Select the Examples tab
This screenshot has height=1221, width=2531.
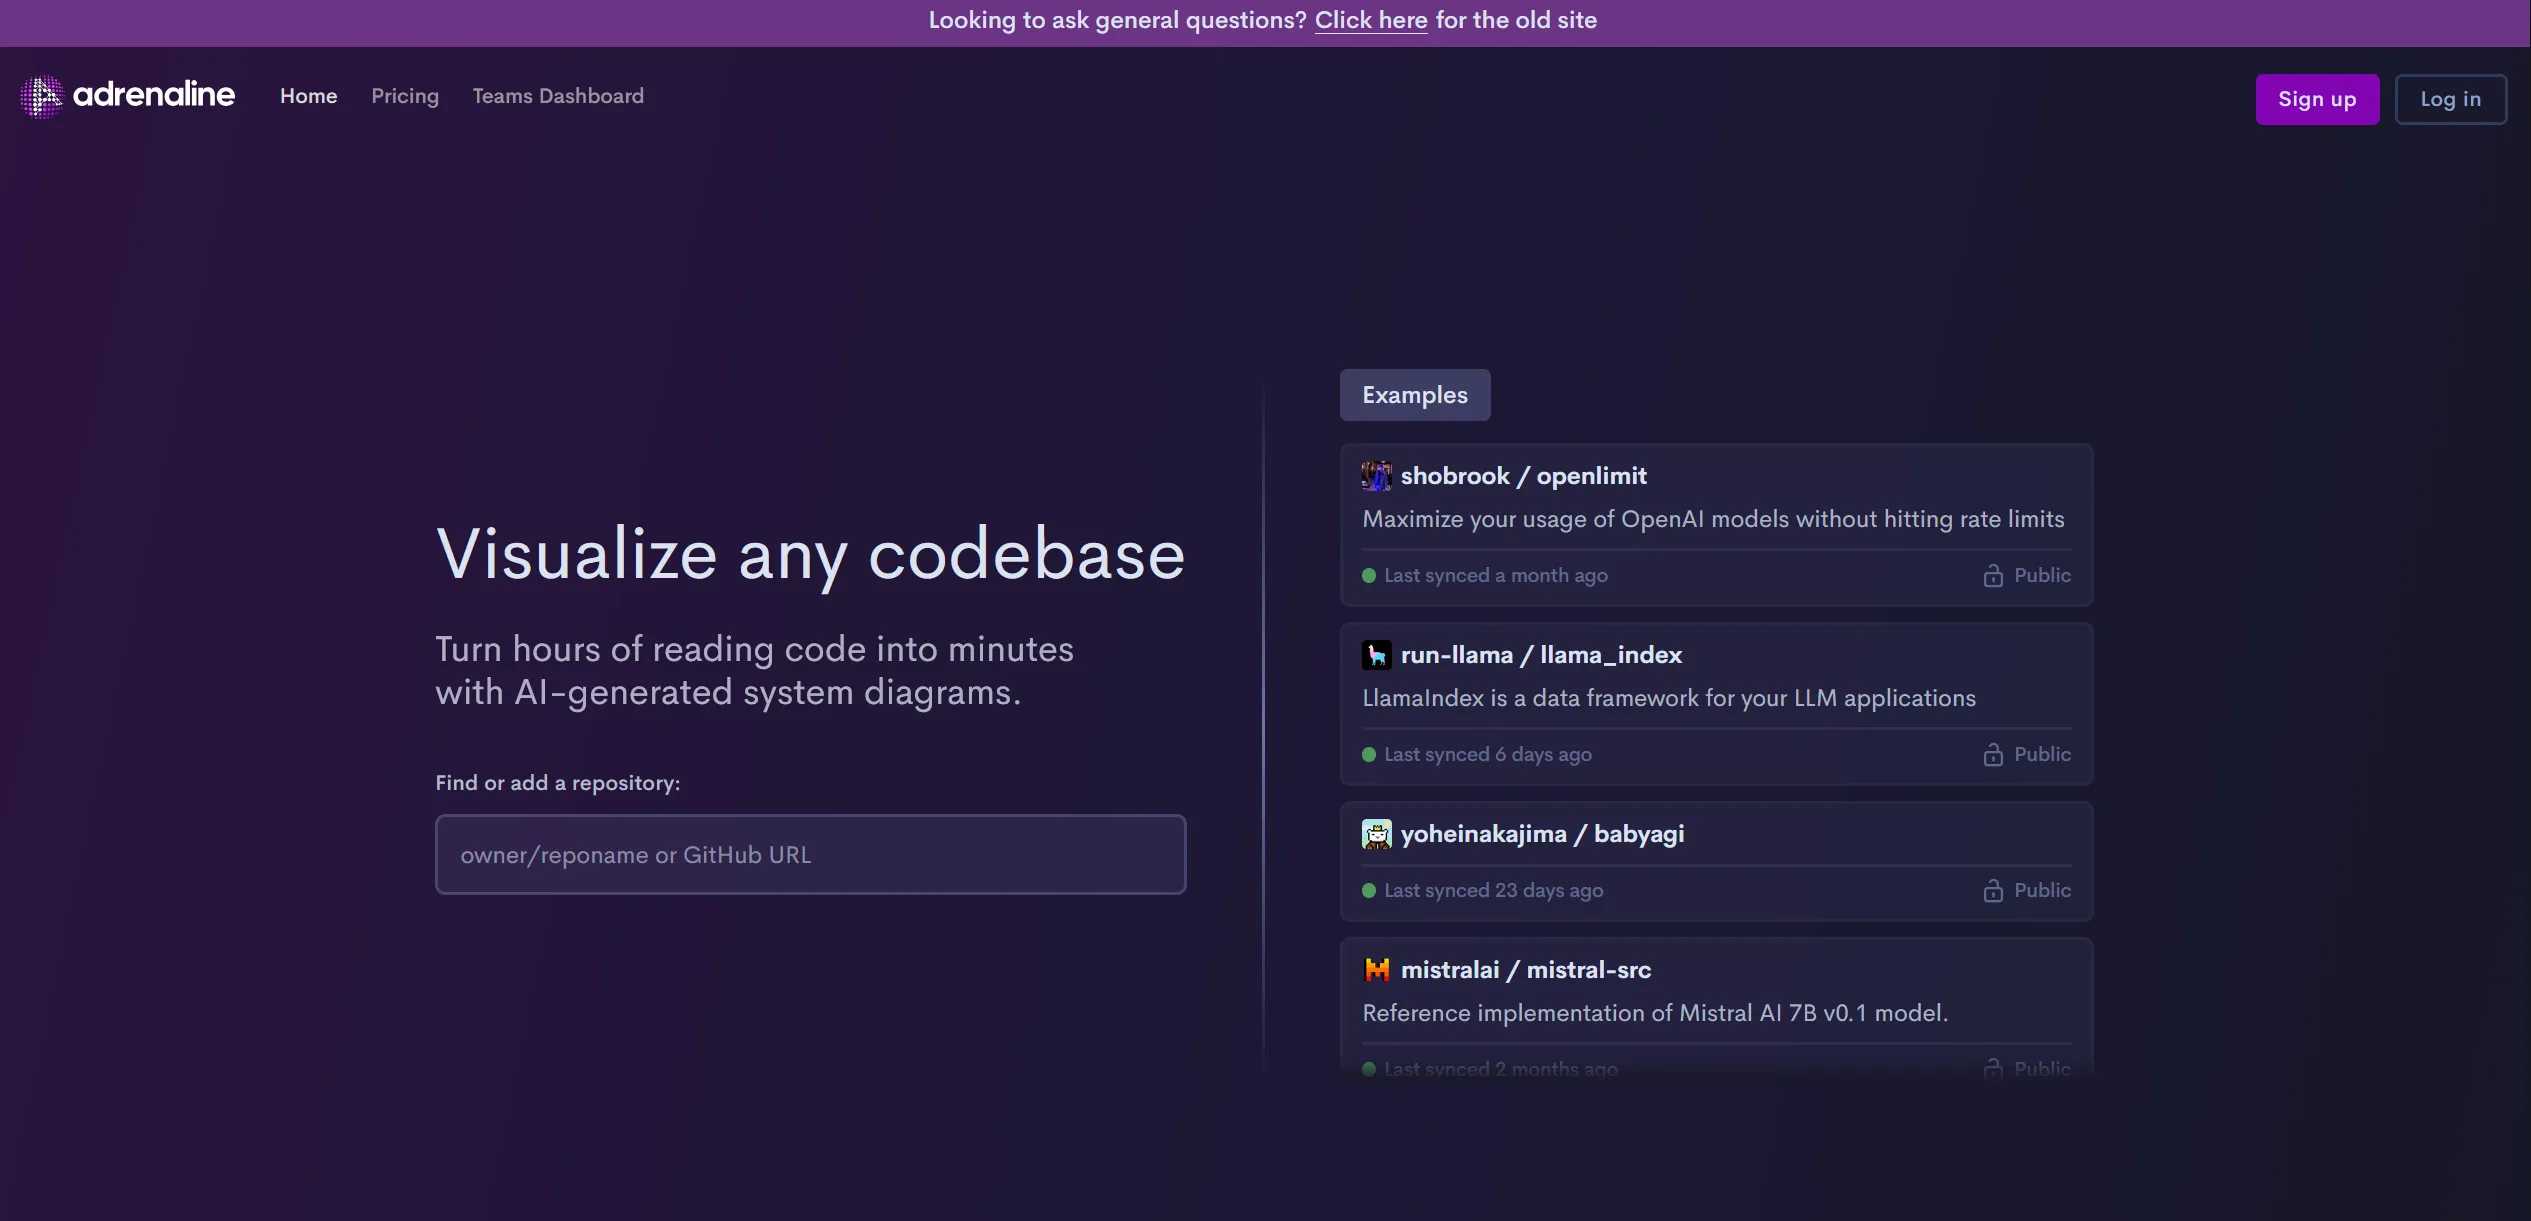tap(1414, 395)
